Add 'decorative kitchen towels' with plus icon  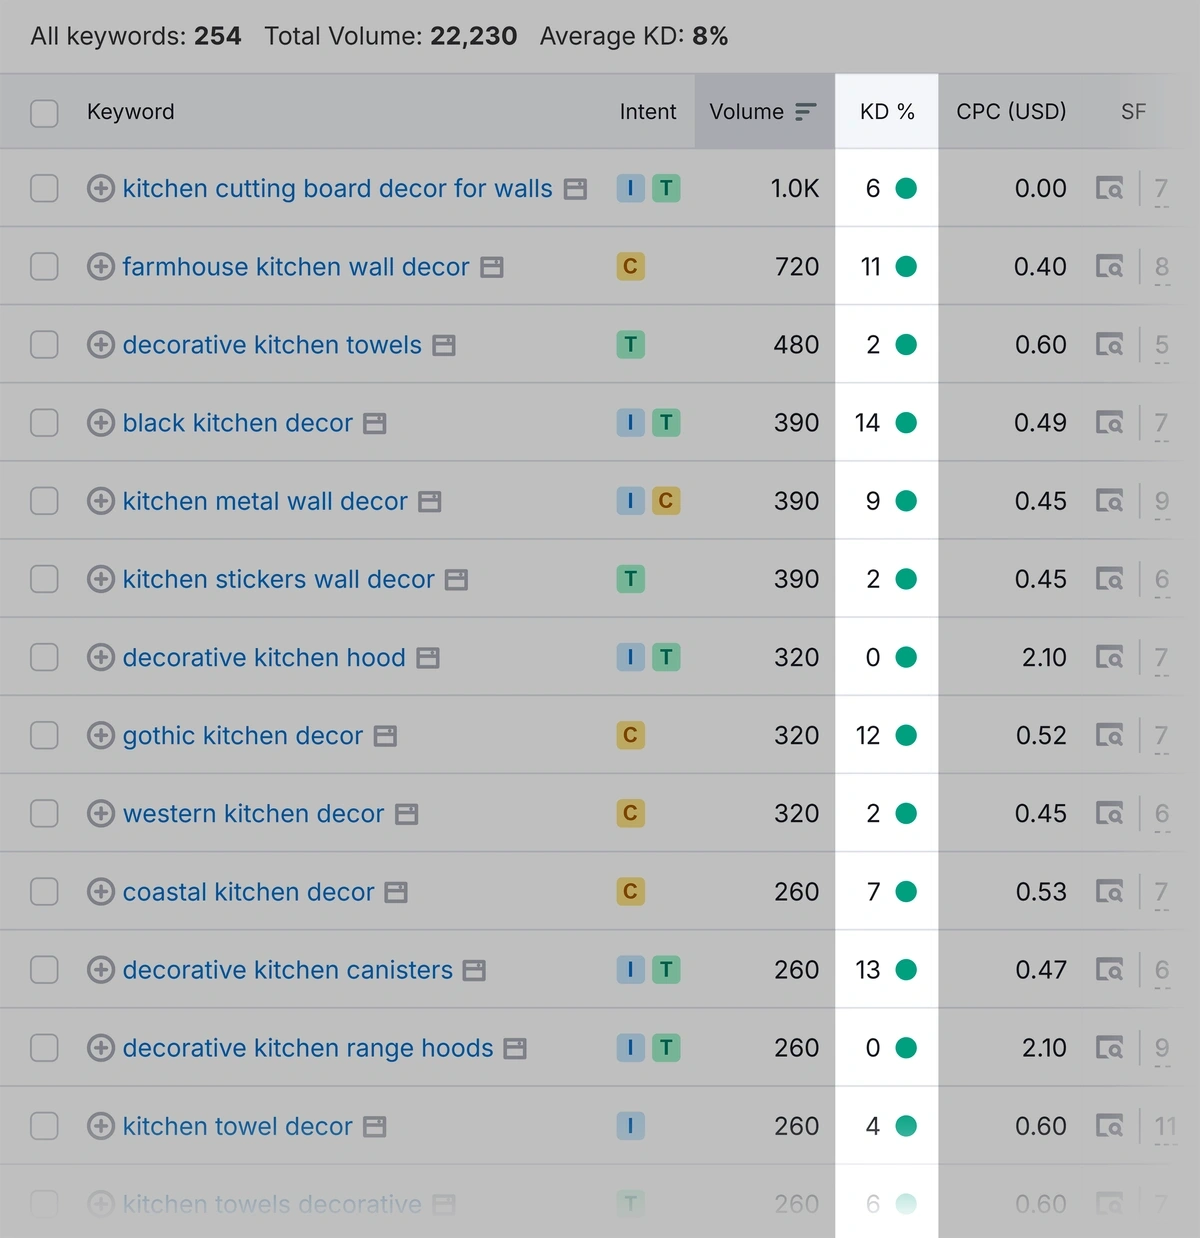pos(101,345)
